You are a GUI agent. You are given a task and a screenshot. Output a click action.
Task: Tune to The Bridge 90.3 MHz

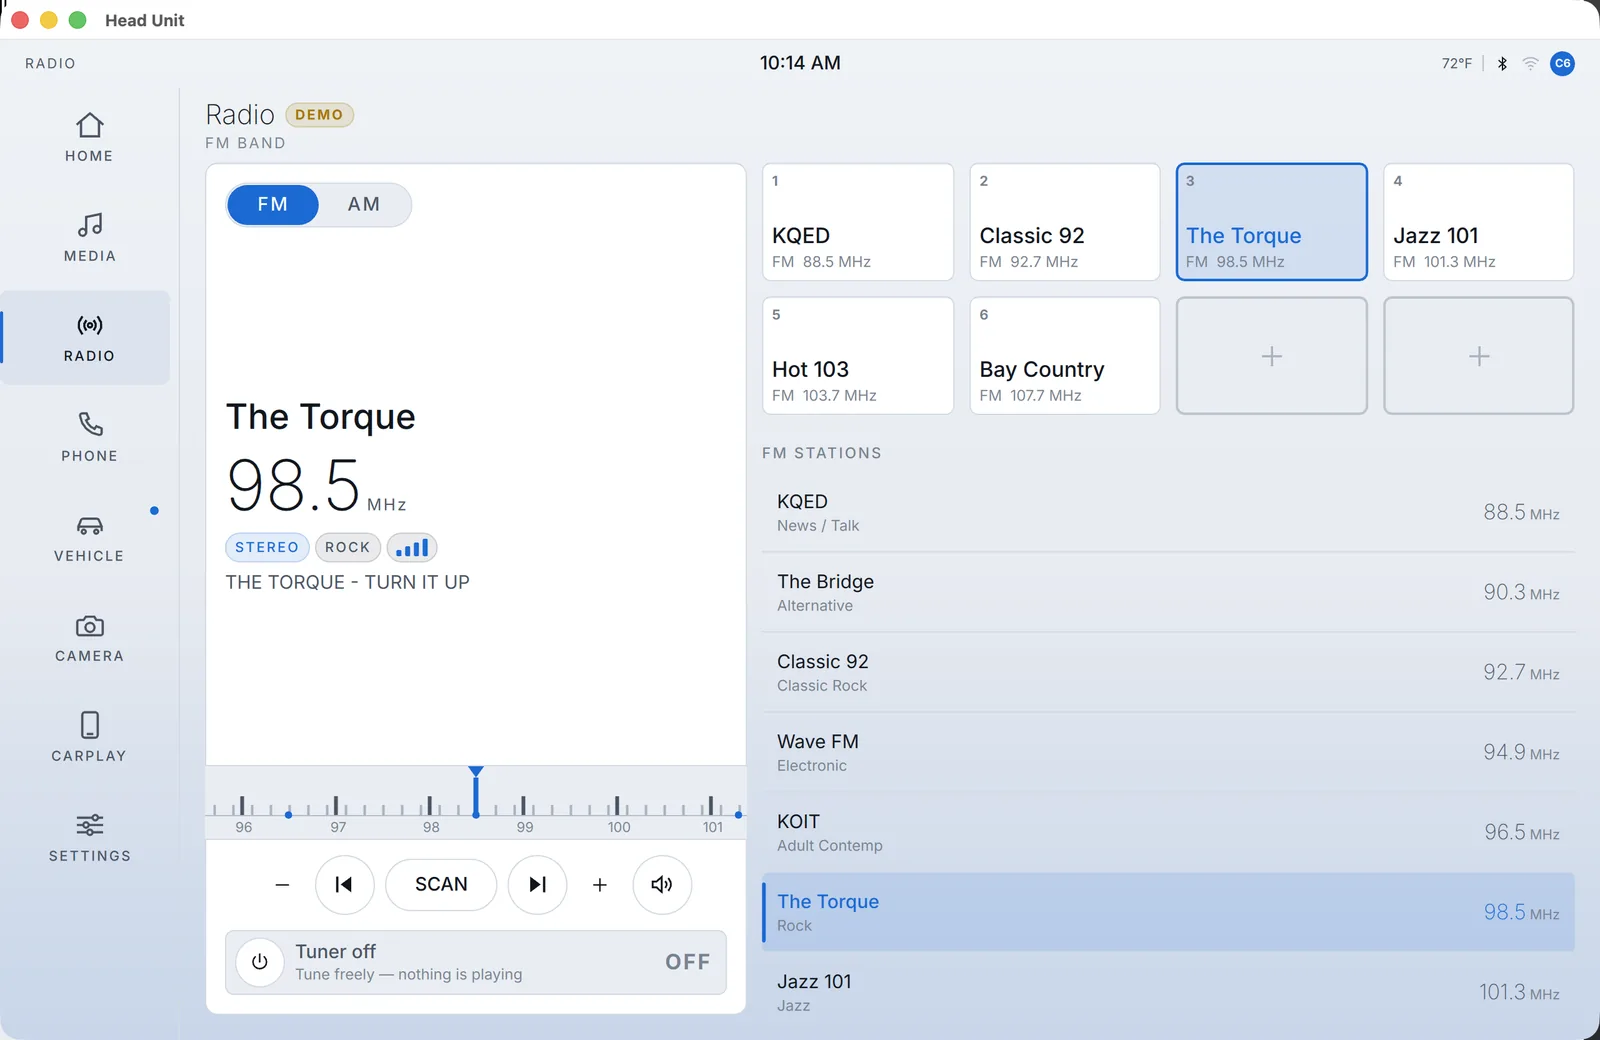coord(1168,592)
